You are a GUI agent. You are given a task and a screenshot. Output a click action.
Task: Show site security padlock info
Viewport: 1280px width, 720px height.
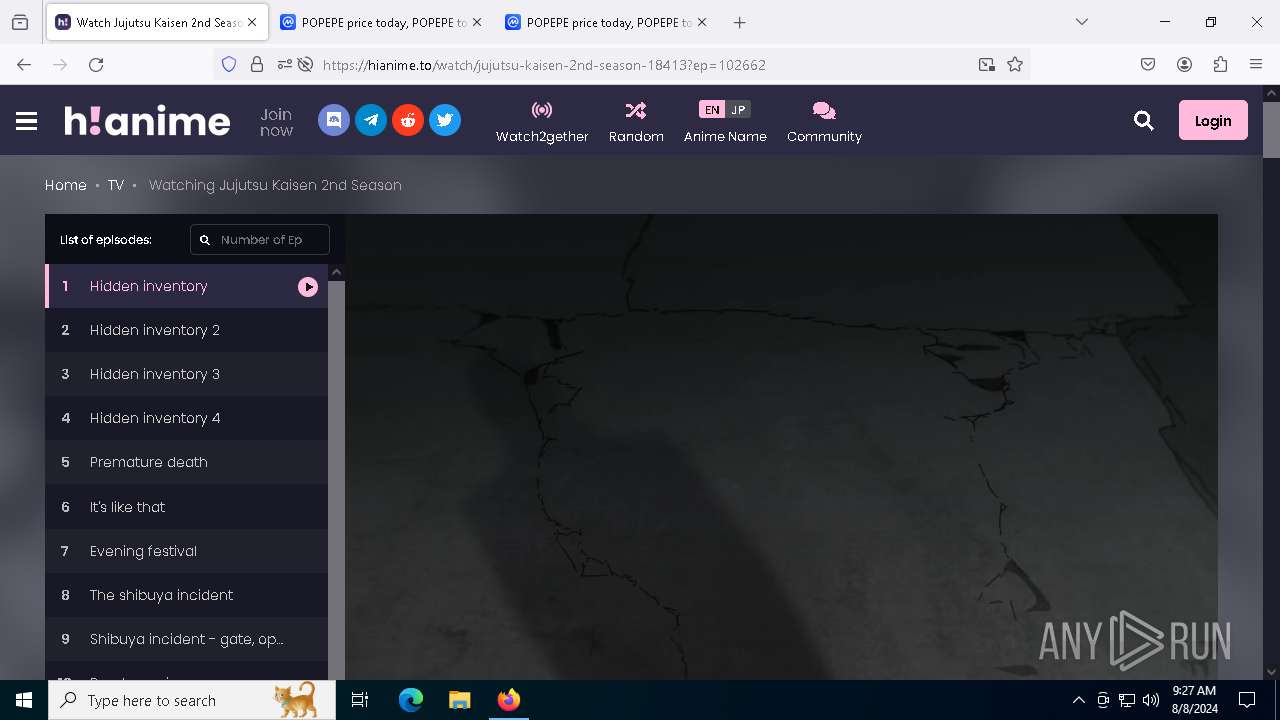pyautogui.click(x=257, y=64)
